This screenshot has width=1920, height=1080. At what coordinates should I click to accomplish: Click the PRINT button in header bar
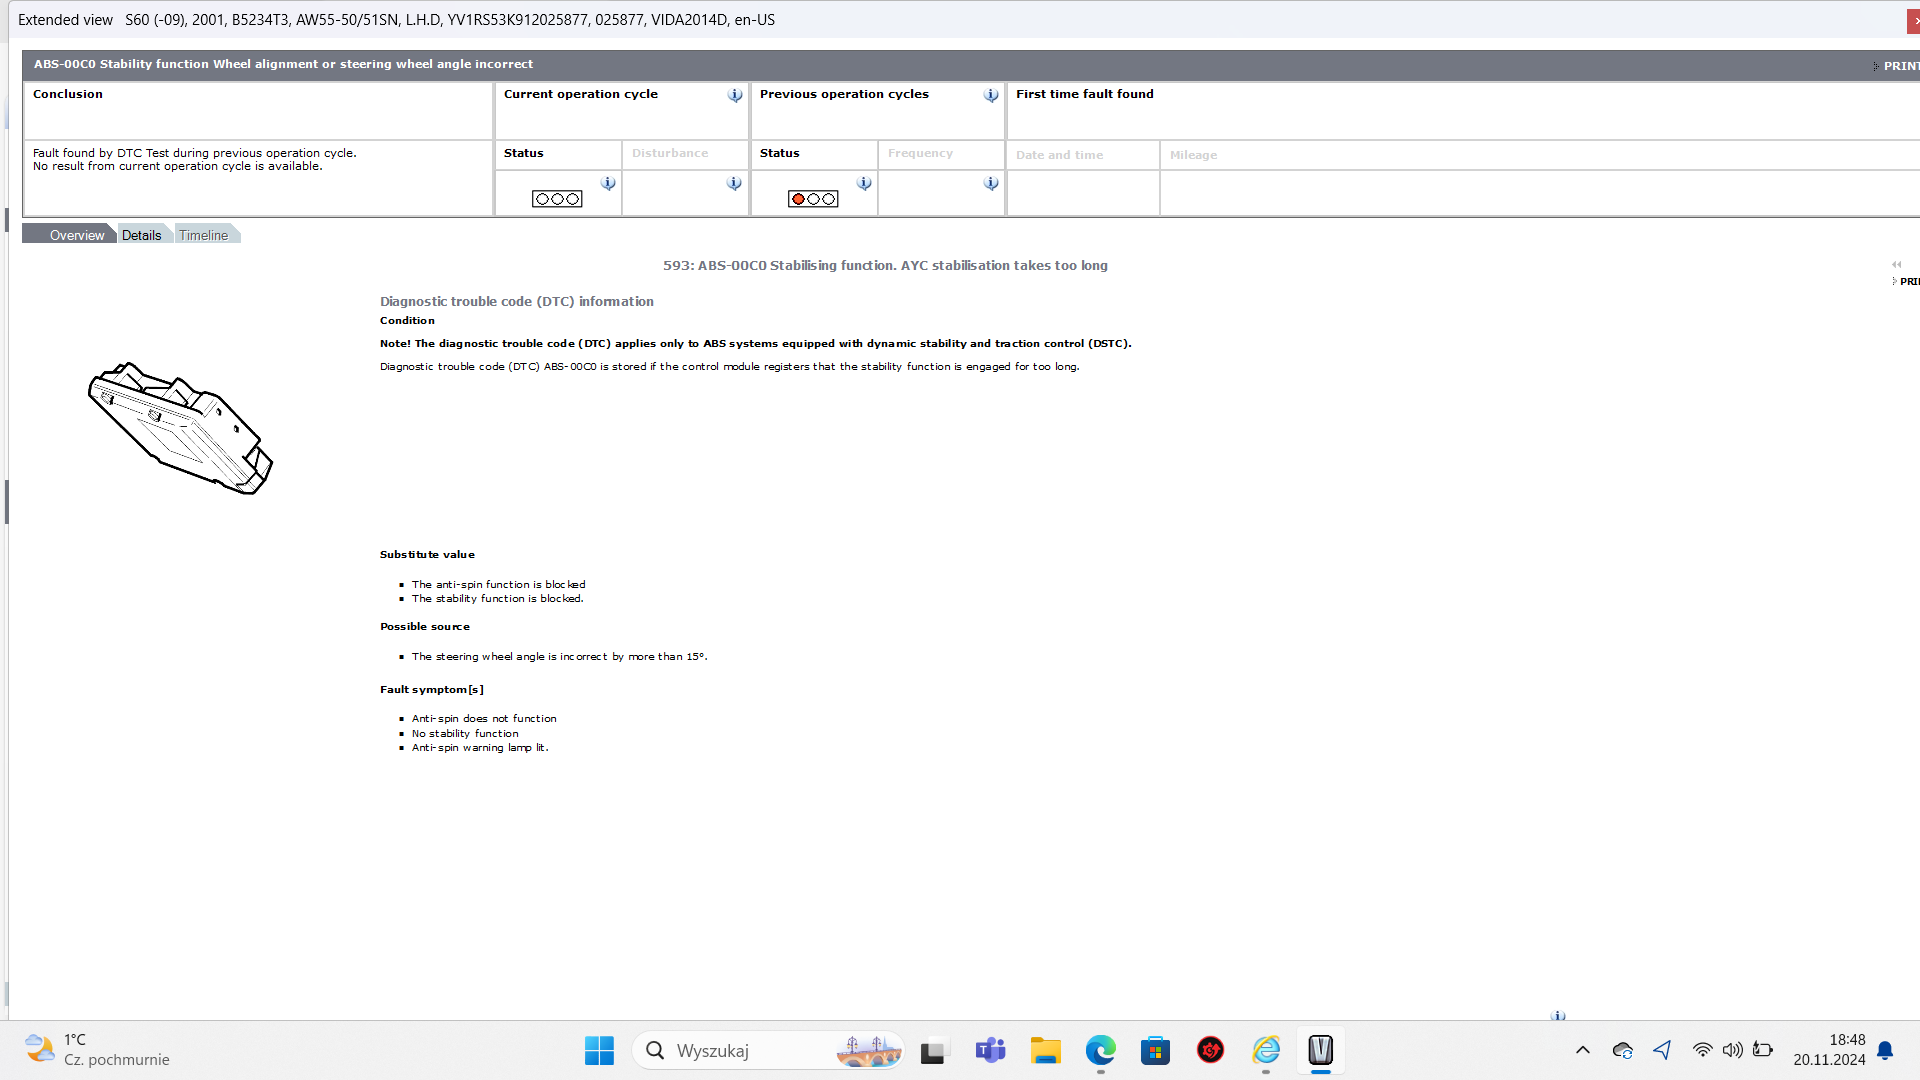[1898, 66]
